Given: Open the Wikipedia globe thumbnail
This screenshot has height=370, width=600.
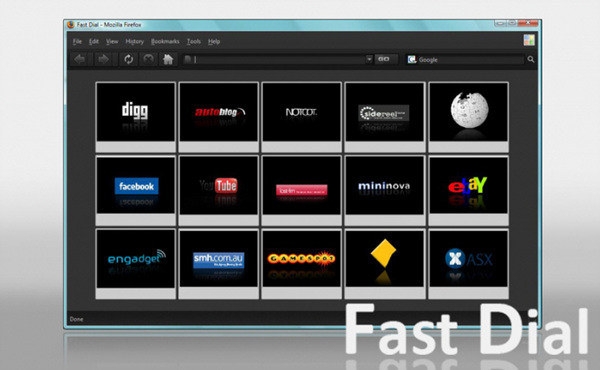Looking at the screenshot, I should 469,117.
